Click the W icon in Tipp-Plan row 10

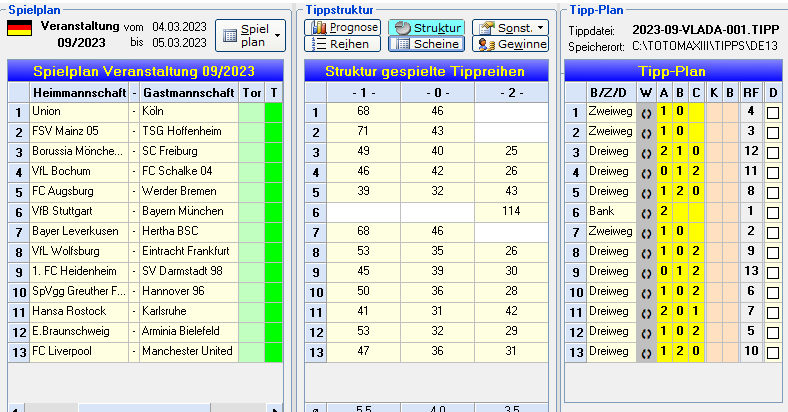tap(646, 293)
